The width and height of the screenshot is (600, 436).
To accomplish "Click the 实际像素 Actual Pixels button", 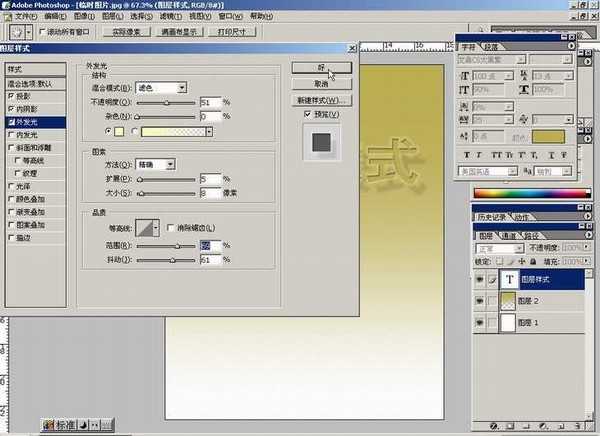I will [127, 32].
